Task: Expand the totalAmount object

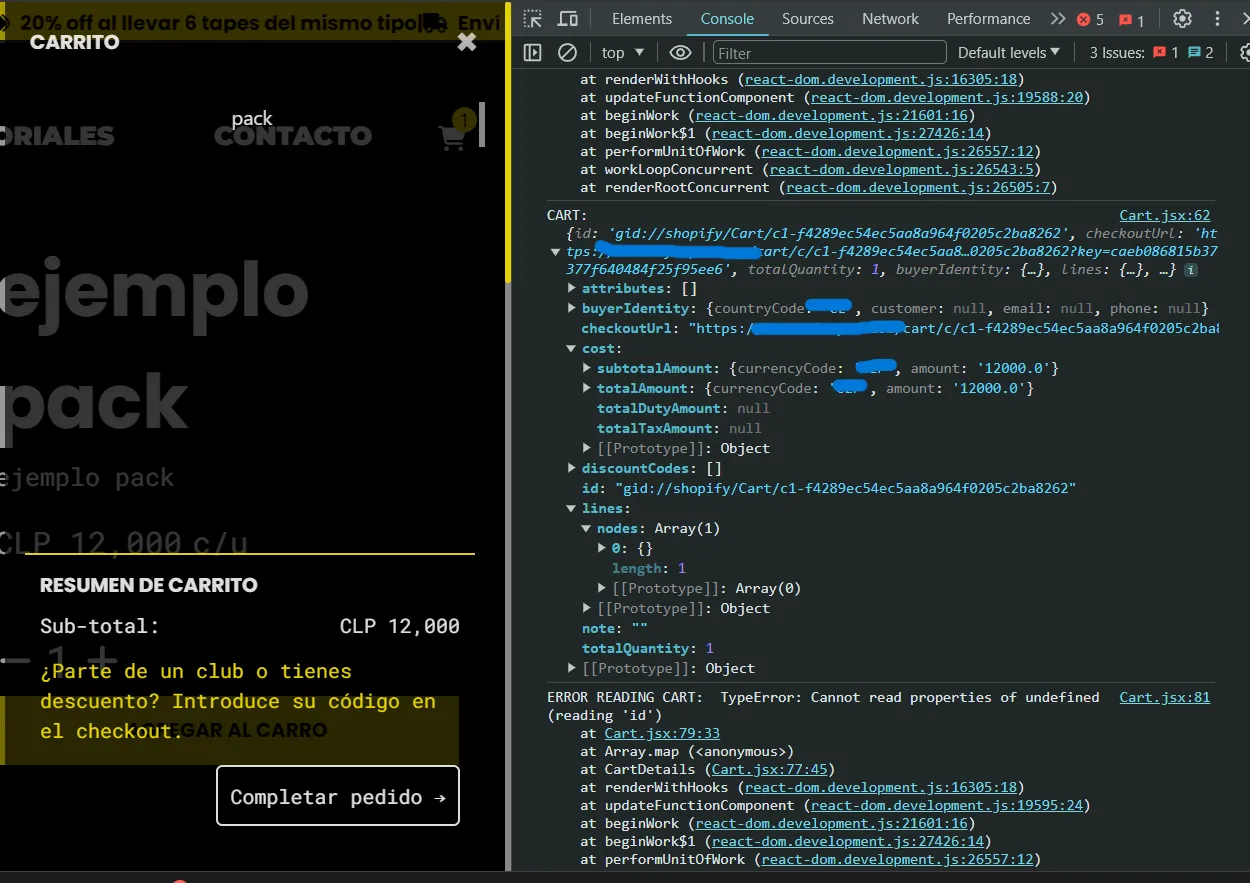Action: click(x=587, y=389)
